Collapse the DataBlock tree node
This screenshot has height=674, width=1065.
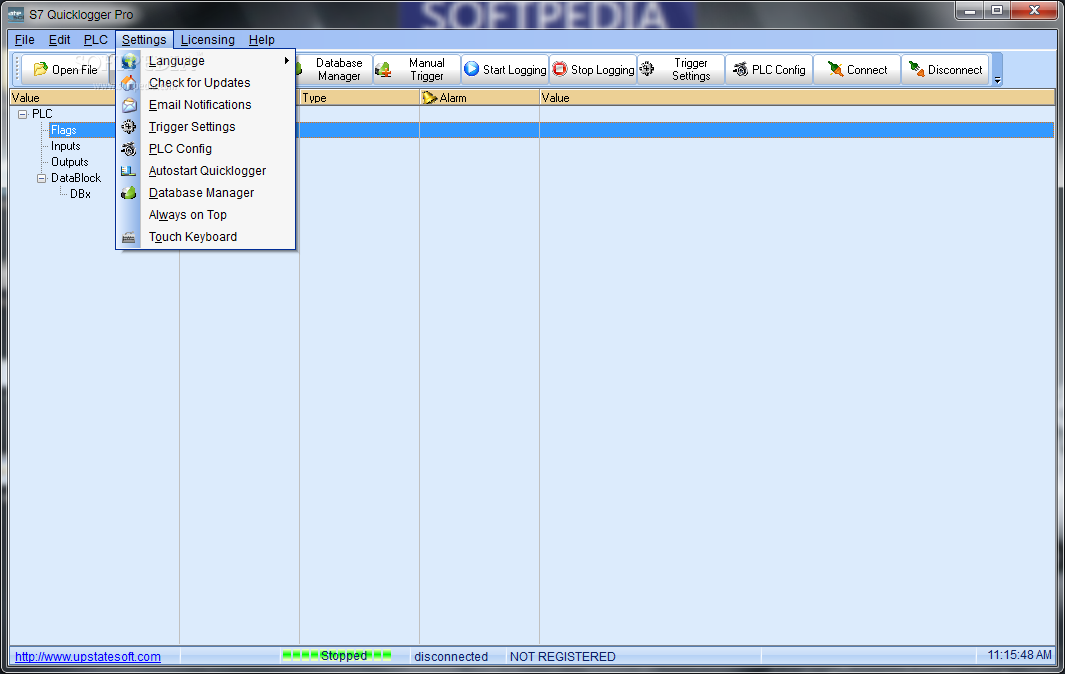(x=41, y=178)
